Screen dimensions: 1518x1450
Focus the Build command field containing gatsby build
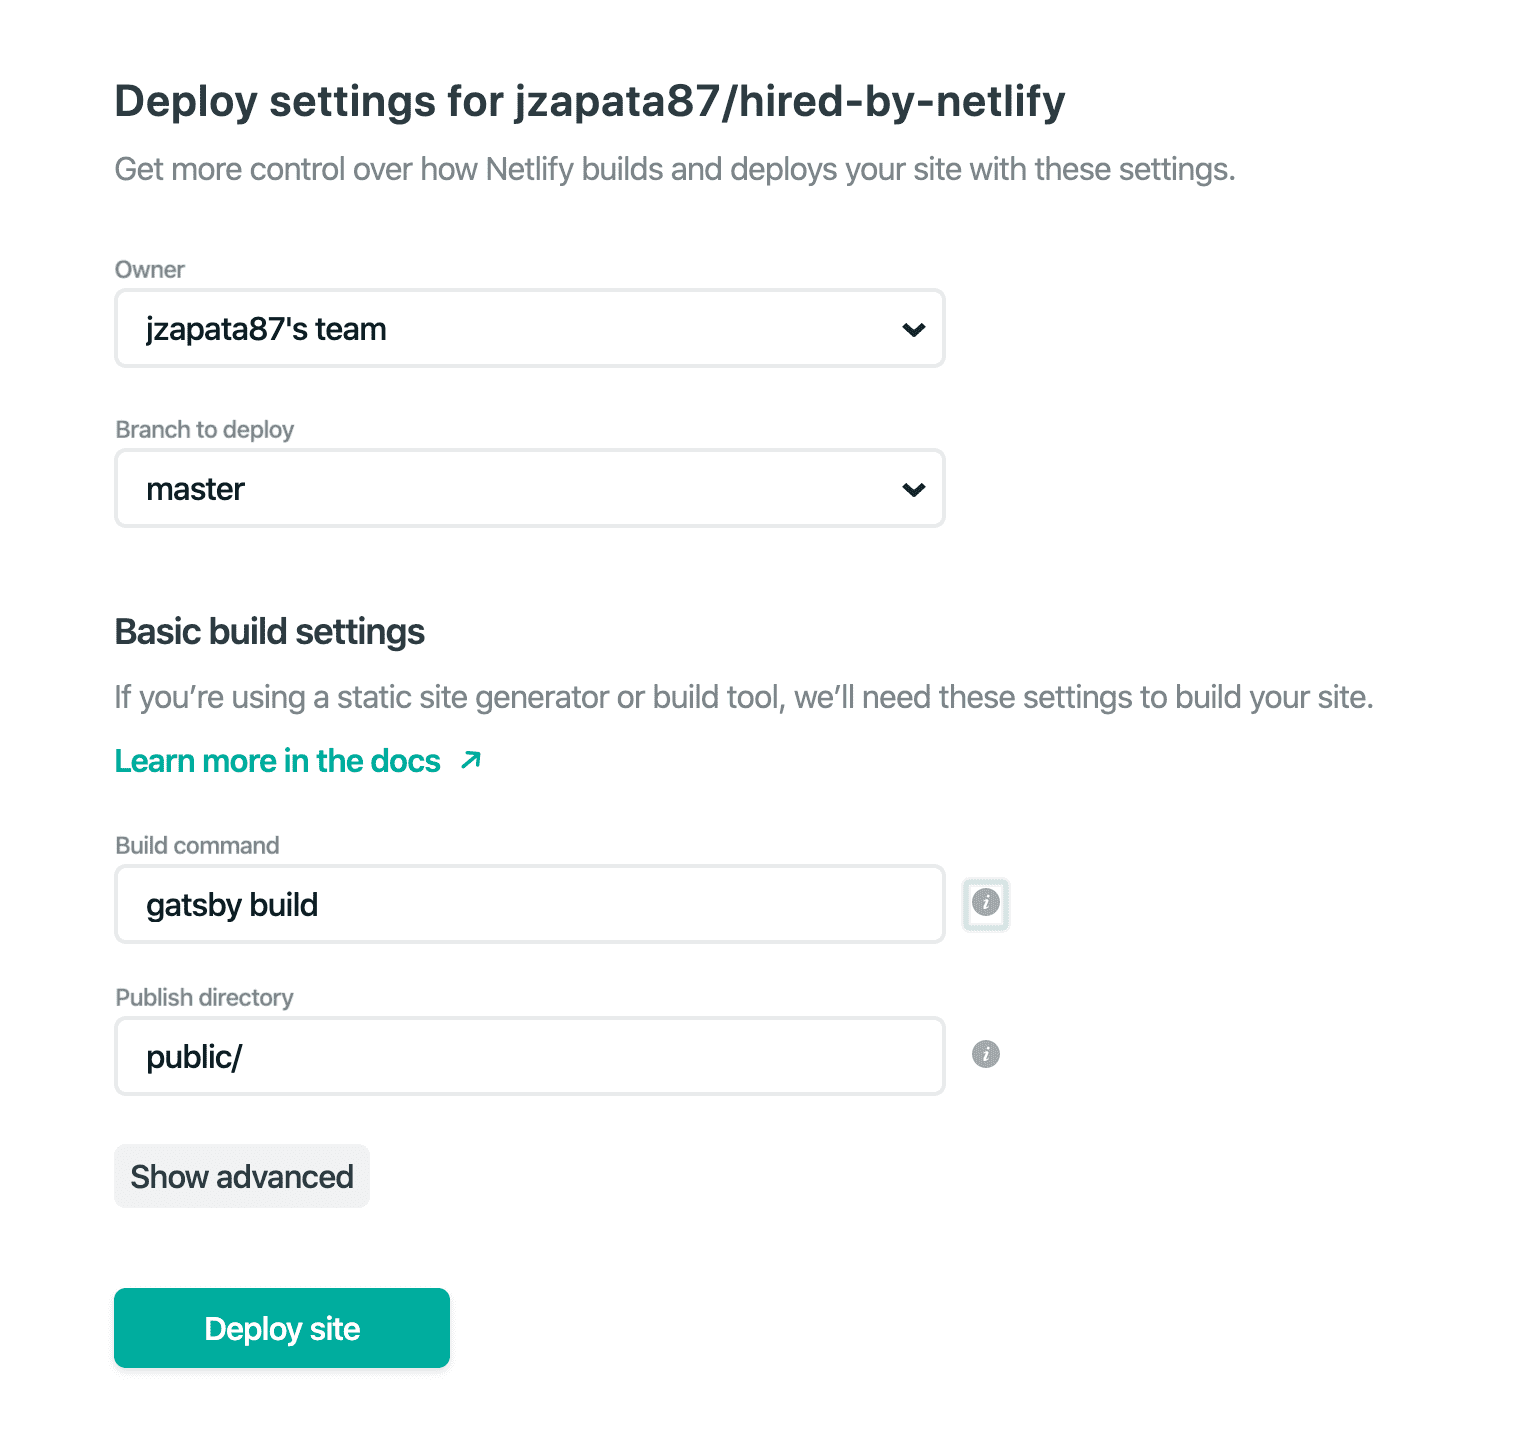[x=529, y=905]
